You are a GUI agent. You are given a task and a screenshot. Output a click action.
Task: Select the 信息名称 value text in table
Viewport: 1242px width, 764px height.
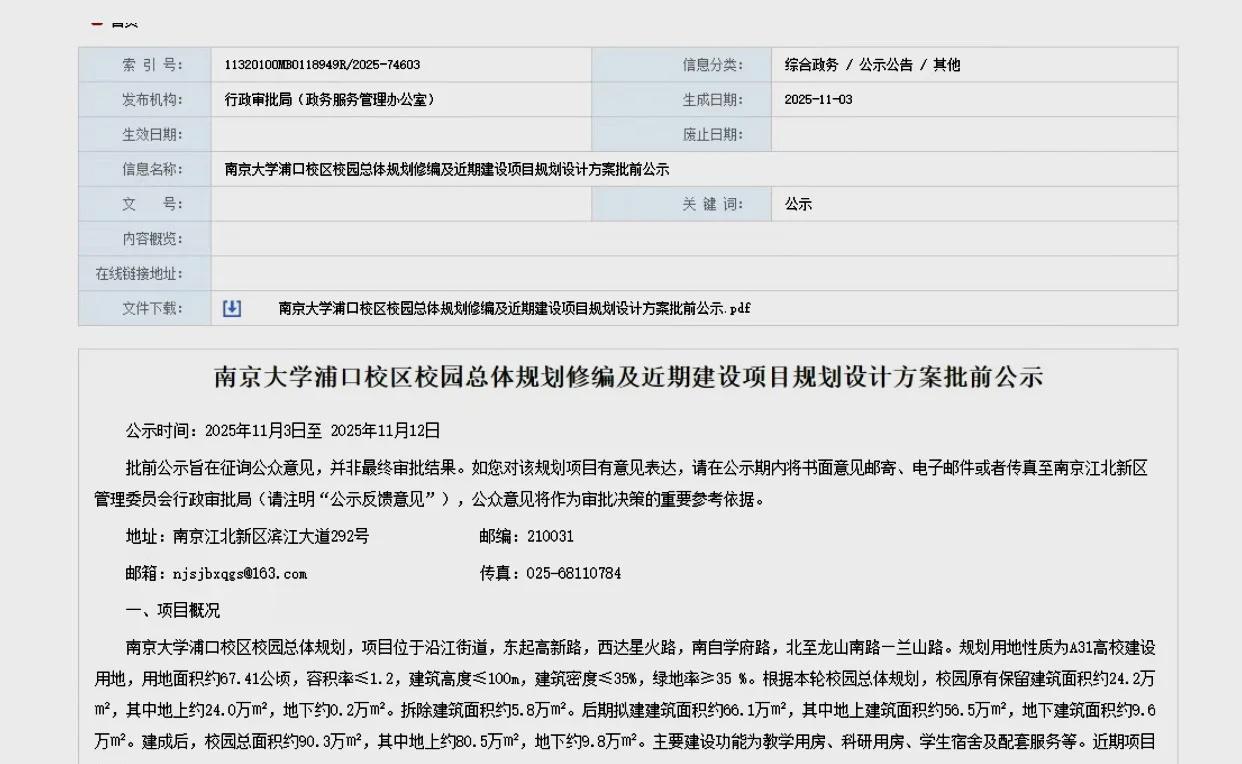(x=447, y=170)
